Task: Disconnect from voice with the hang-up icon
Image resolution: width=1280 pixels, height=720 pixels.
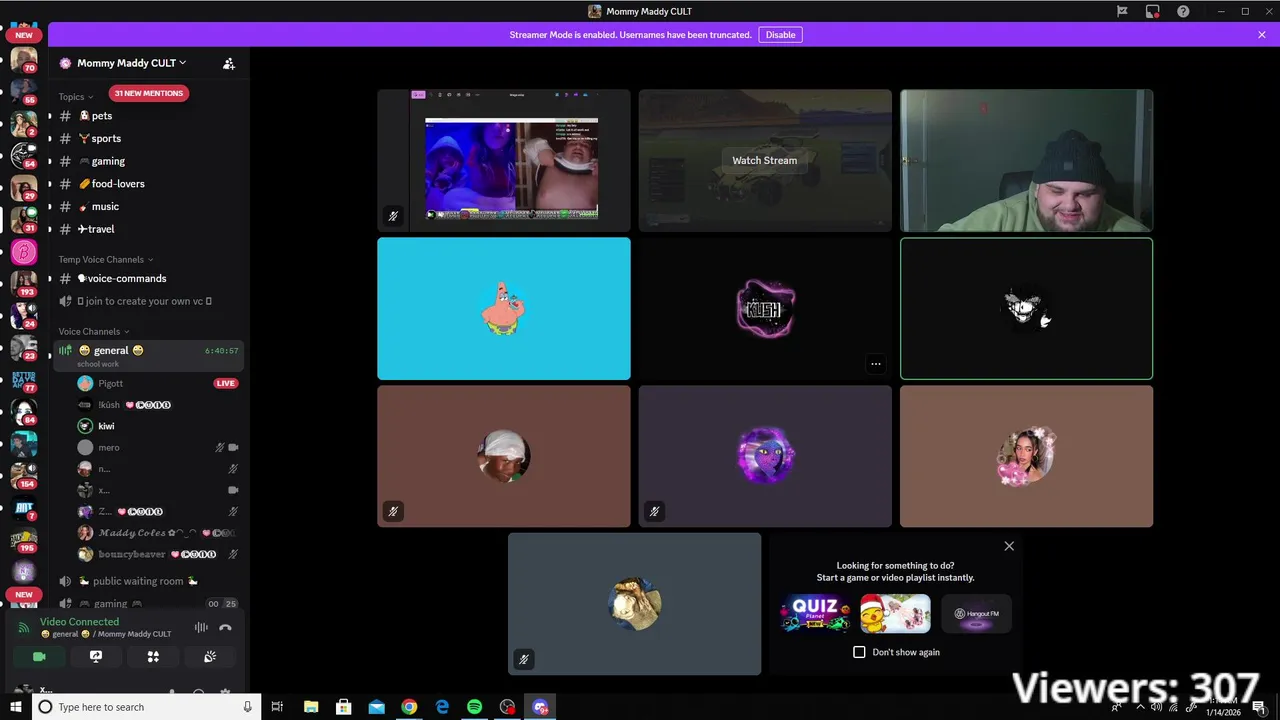Action: [x=225, y=627]
